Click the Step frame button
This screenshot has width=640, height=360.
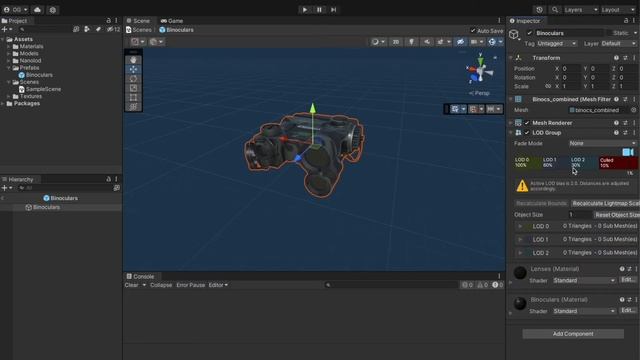(333, 10)
